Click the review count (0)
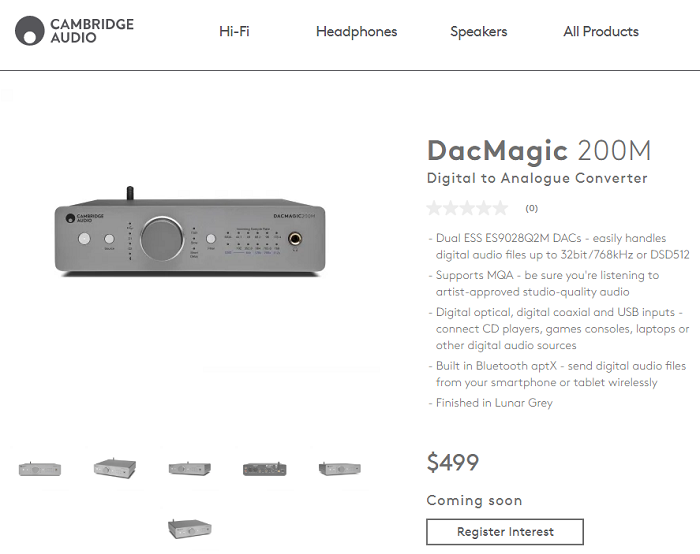Viewport: 700px width, 554px height. [531, 208]
